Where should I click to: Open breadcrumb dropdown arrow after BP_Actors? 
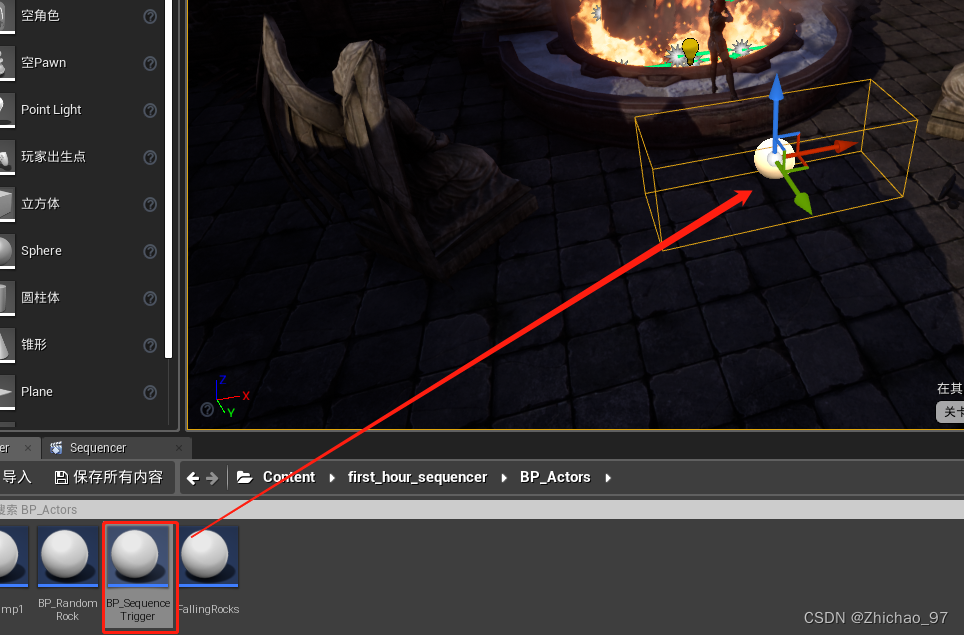click(608, 477)
